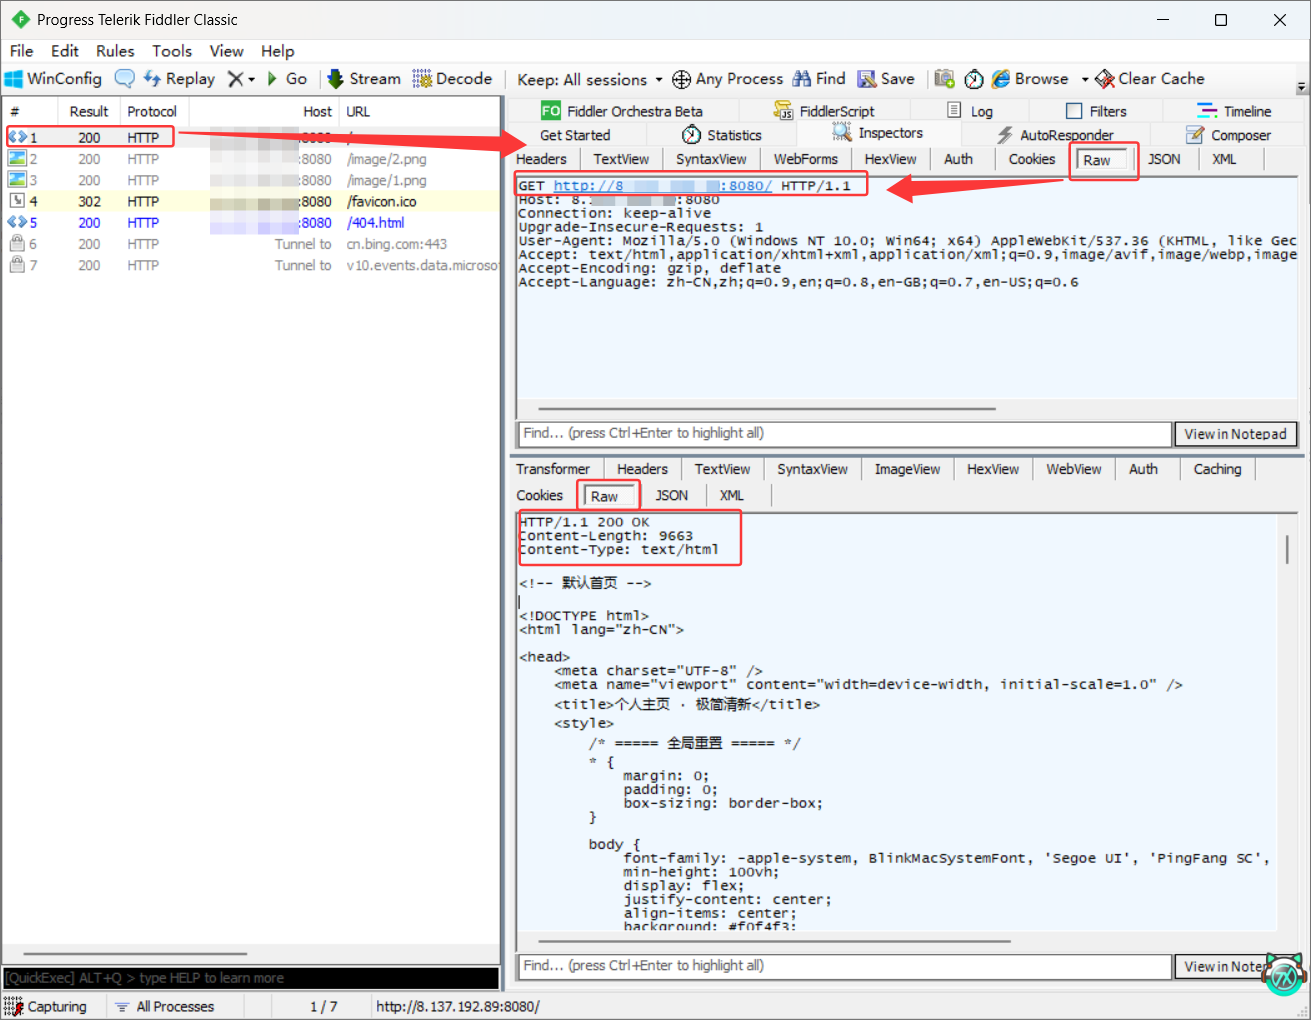Focus the request Find input field
1311x1020 pixels.
(844, 433)
